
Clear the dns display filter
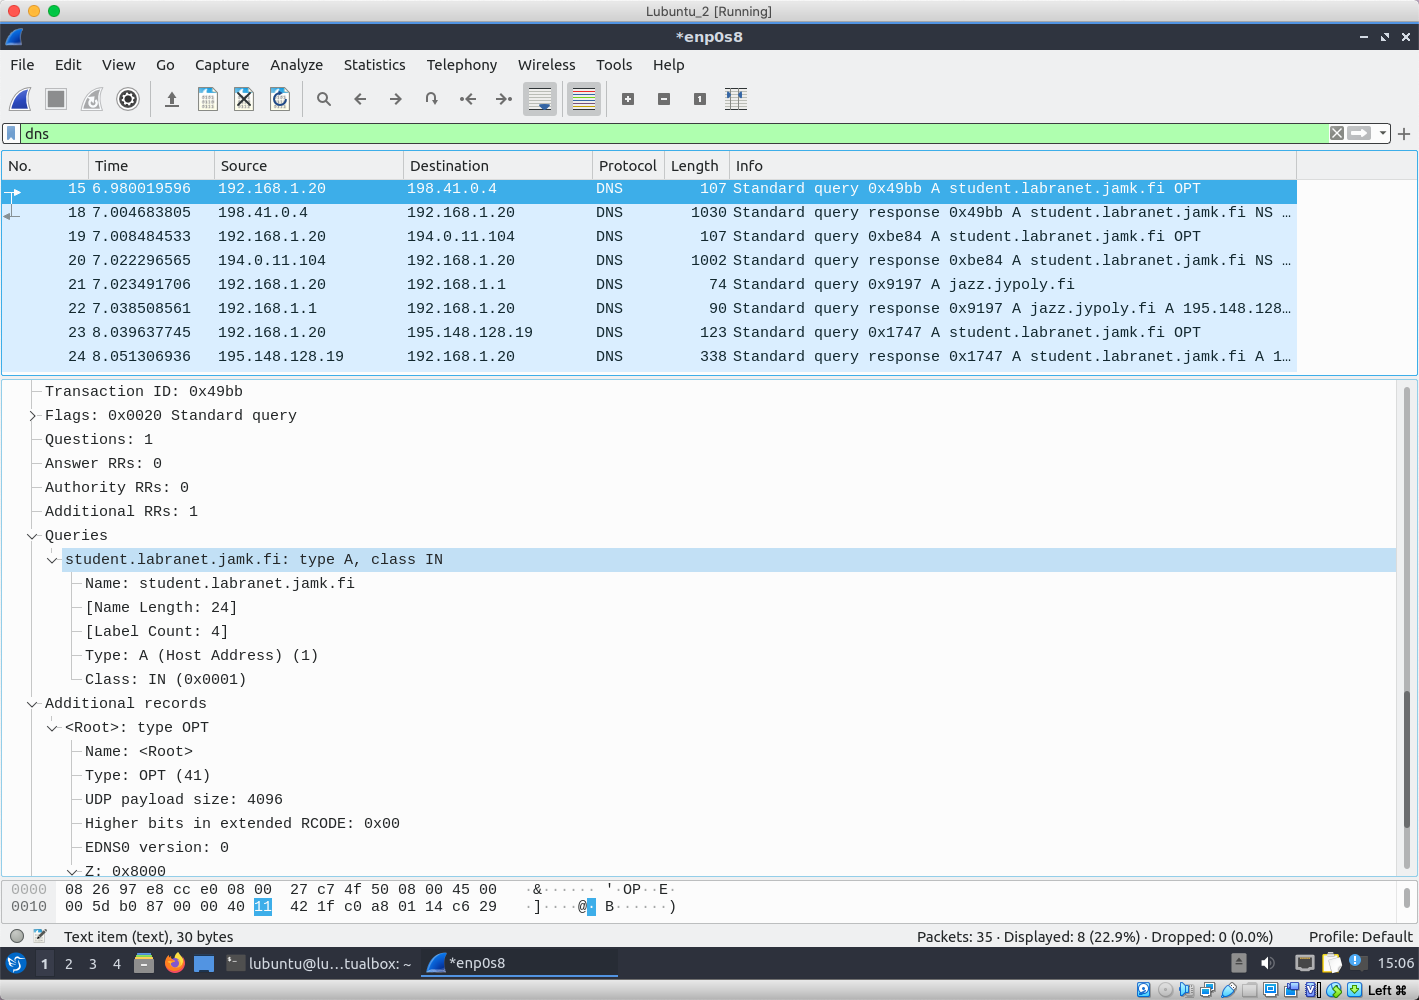[1337, 133]
